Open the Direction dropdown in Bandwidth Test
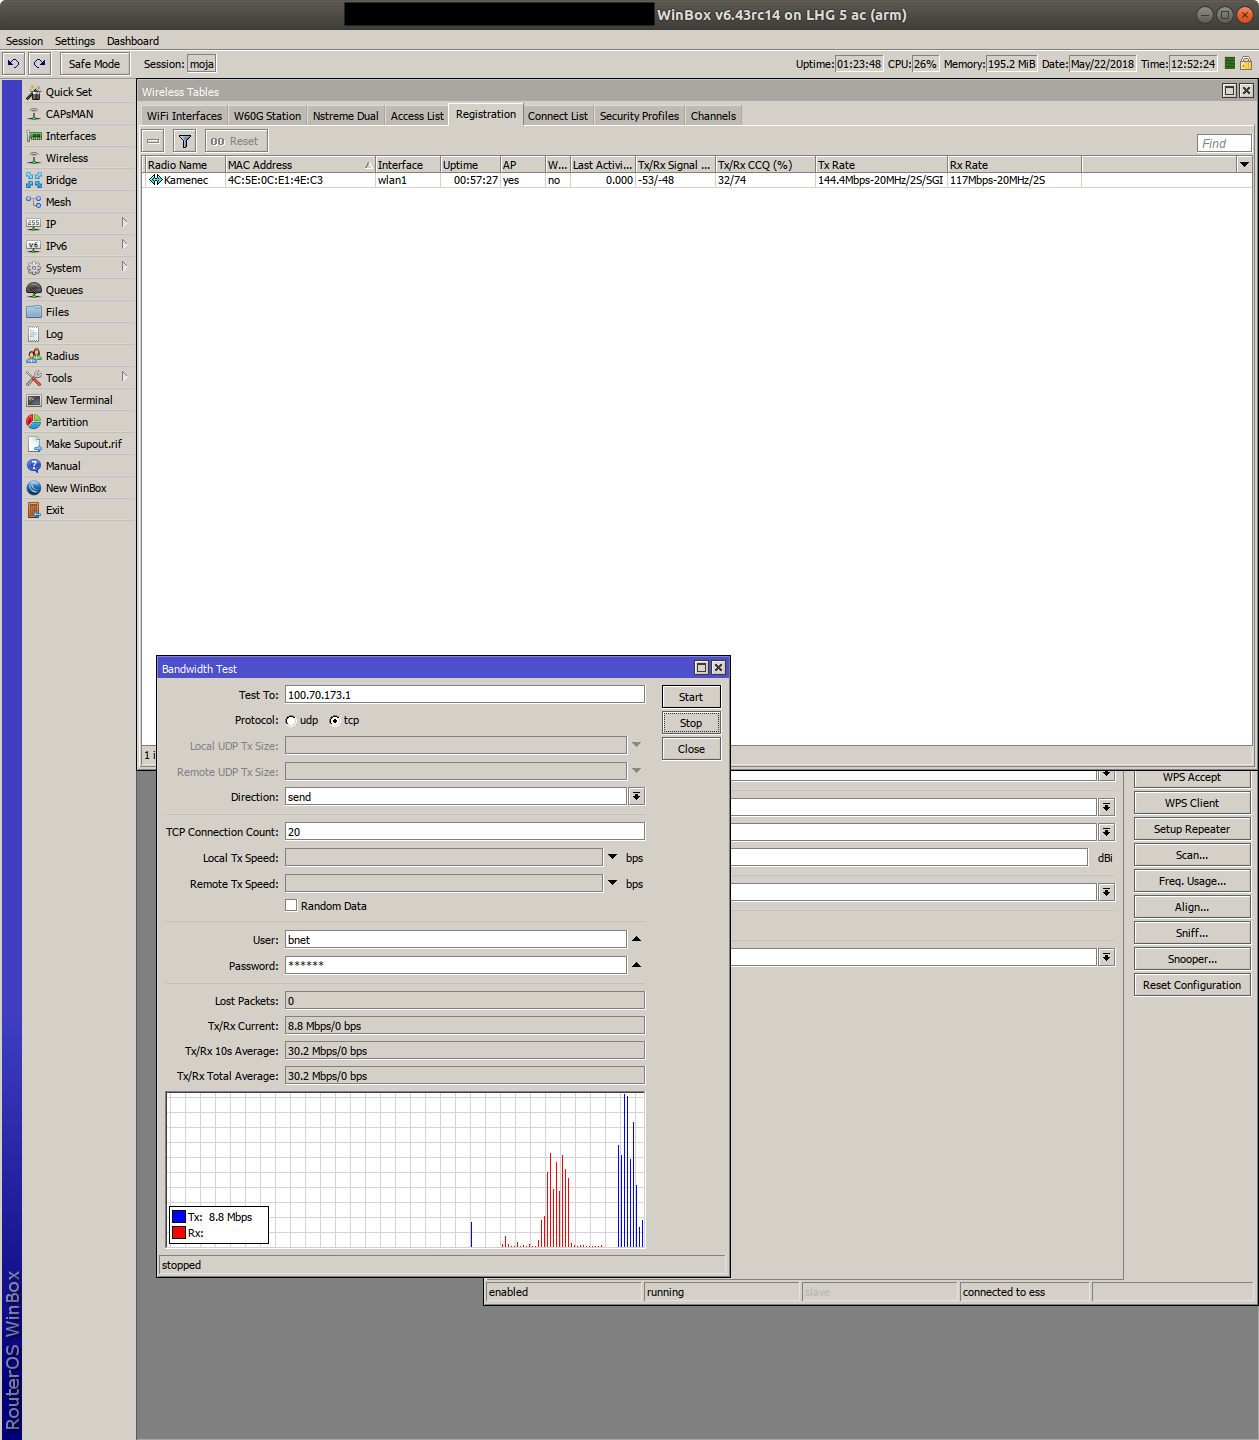Image resolution: width=1259 pixels, height=1440 pixels. 636,795
